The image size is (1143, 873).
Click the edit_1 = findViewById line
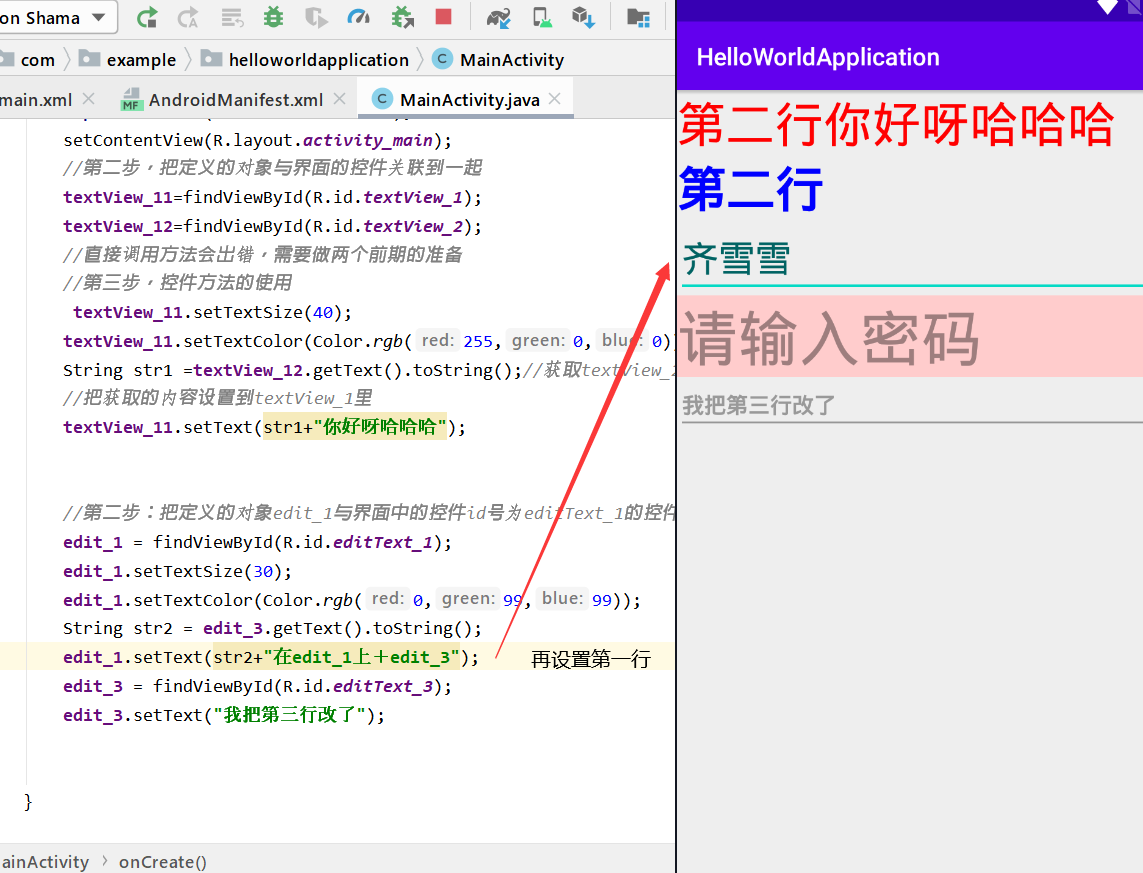click(257, 542)
